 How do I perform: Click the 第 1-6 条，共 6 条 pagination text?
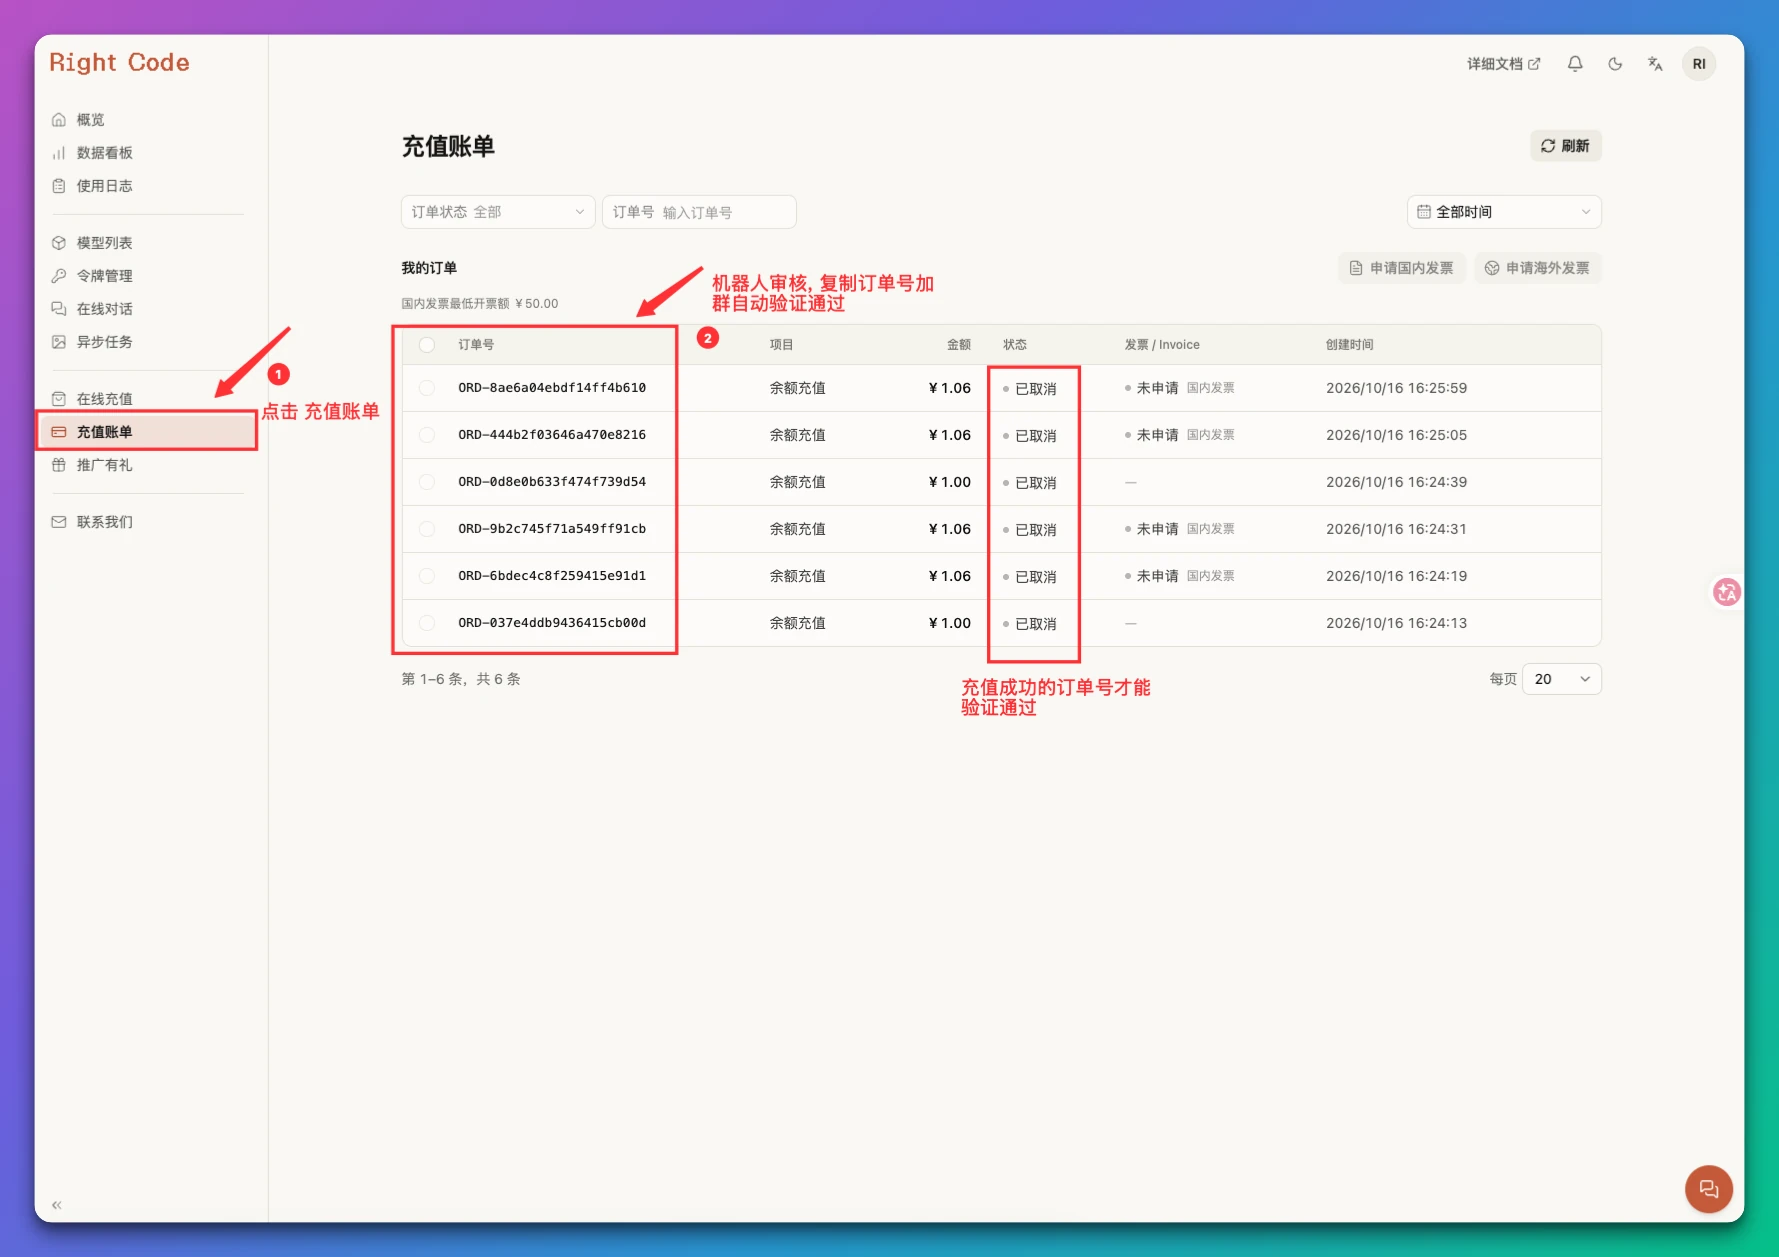(x=461, y=679)
